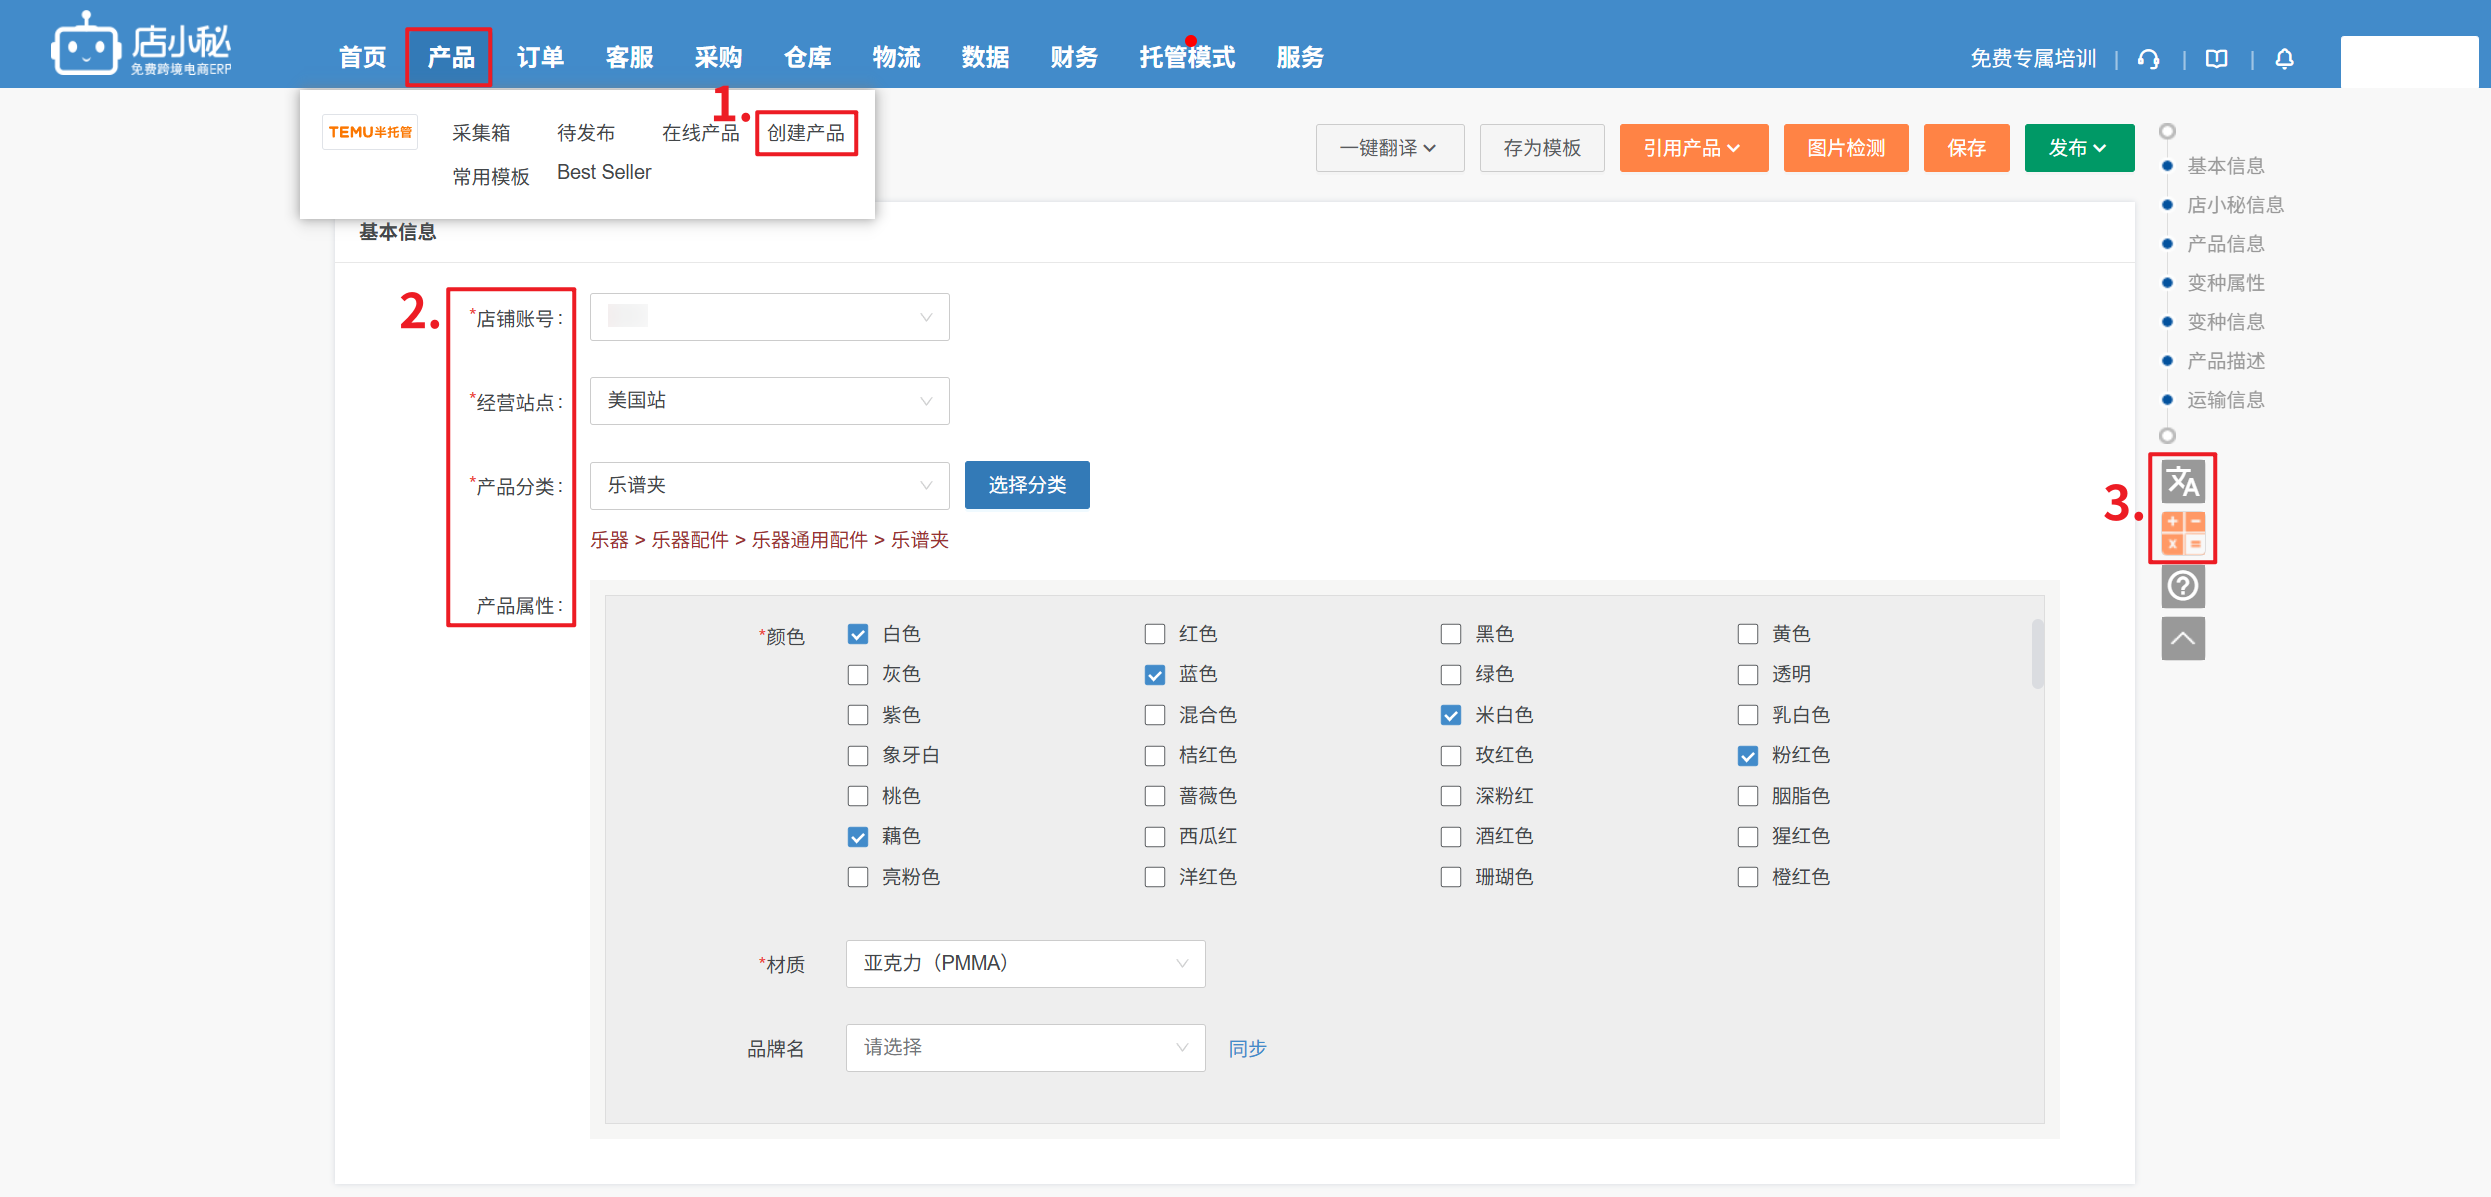The width and height of the screenshot is (2491, 1197).
Task: Open the 材质 dropdown
Action: click(x=1025, y=964)
